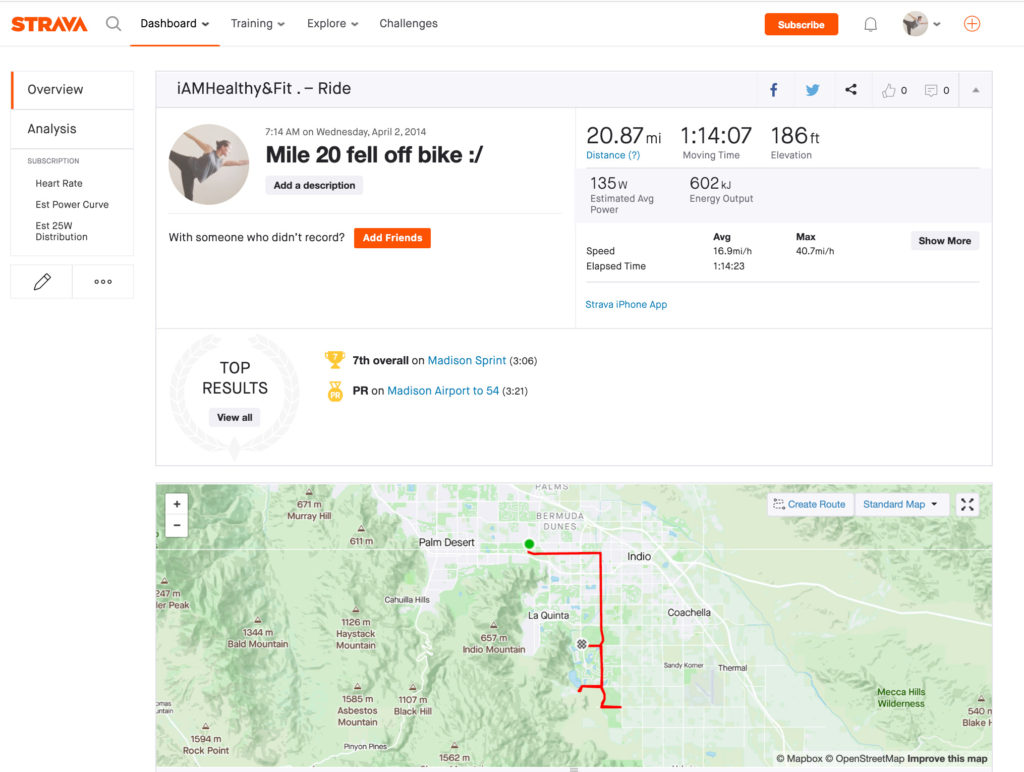Open the Madison Sprint segment link
Screen dimensions: 1024x772
466,360
